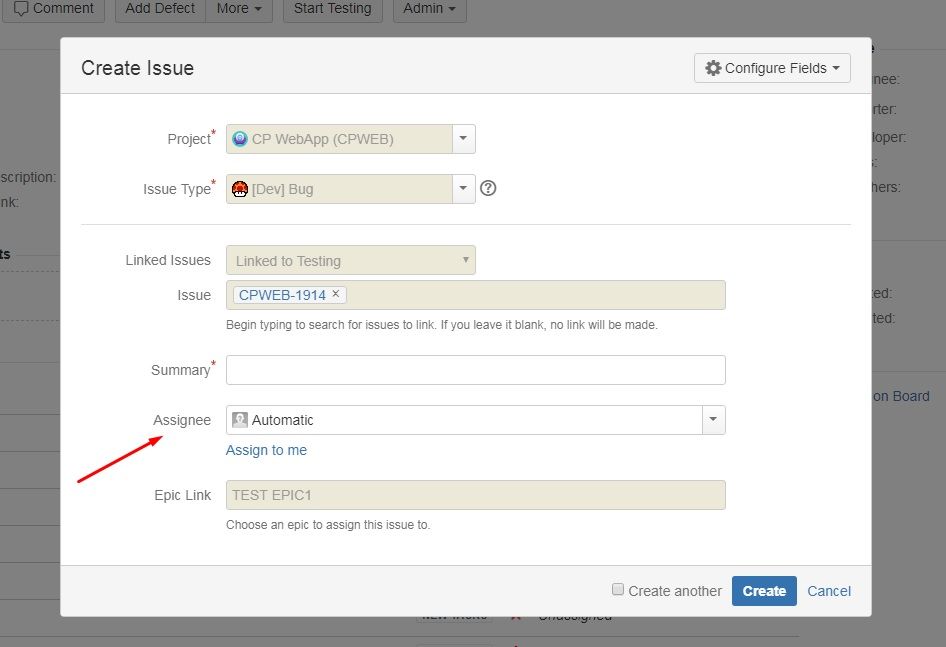The height and width of the screenshot is (647, 946).
Task: Open the Assignee dropdown arrow
Action: (712, 420)
